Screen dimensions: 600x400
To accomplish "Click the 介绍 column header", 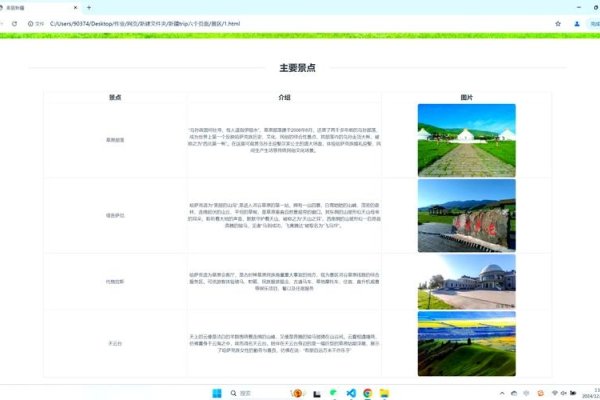I will click(284, 97).
